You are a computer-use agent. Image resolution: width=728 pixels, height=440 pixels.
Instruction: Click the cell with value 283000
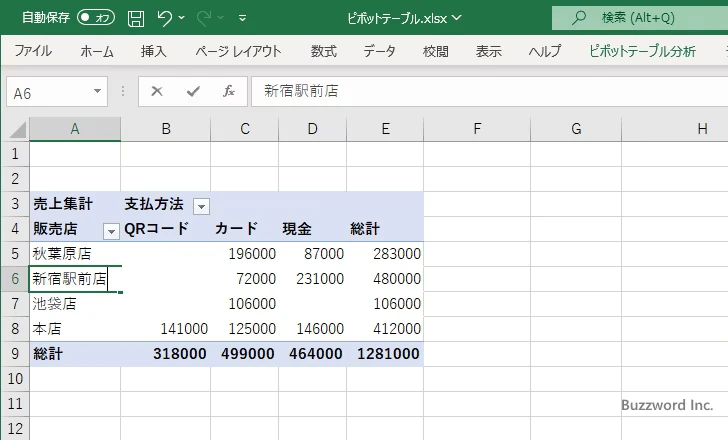point(385,253)
